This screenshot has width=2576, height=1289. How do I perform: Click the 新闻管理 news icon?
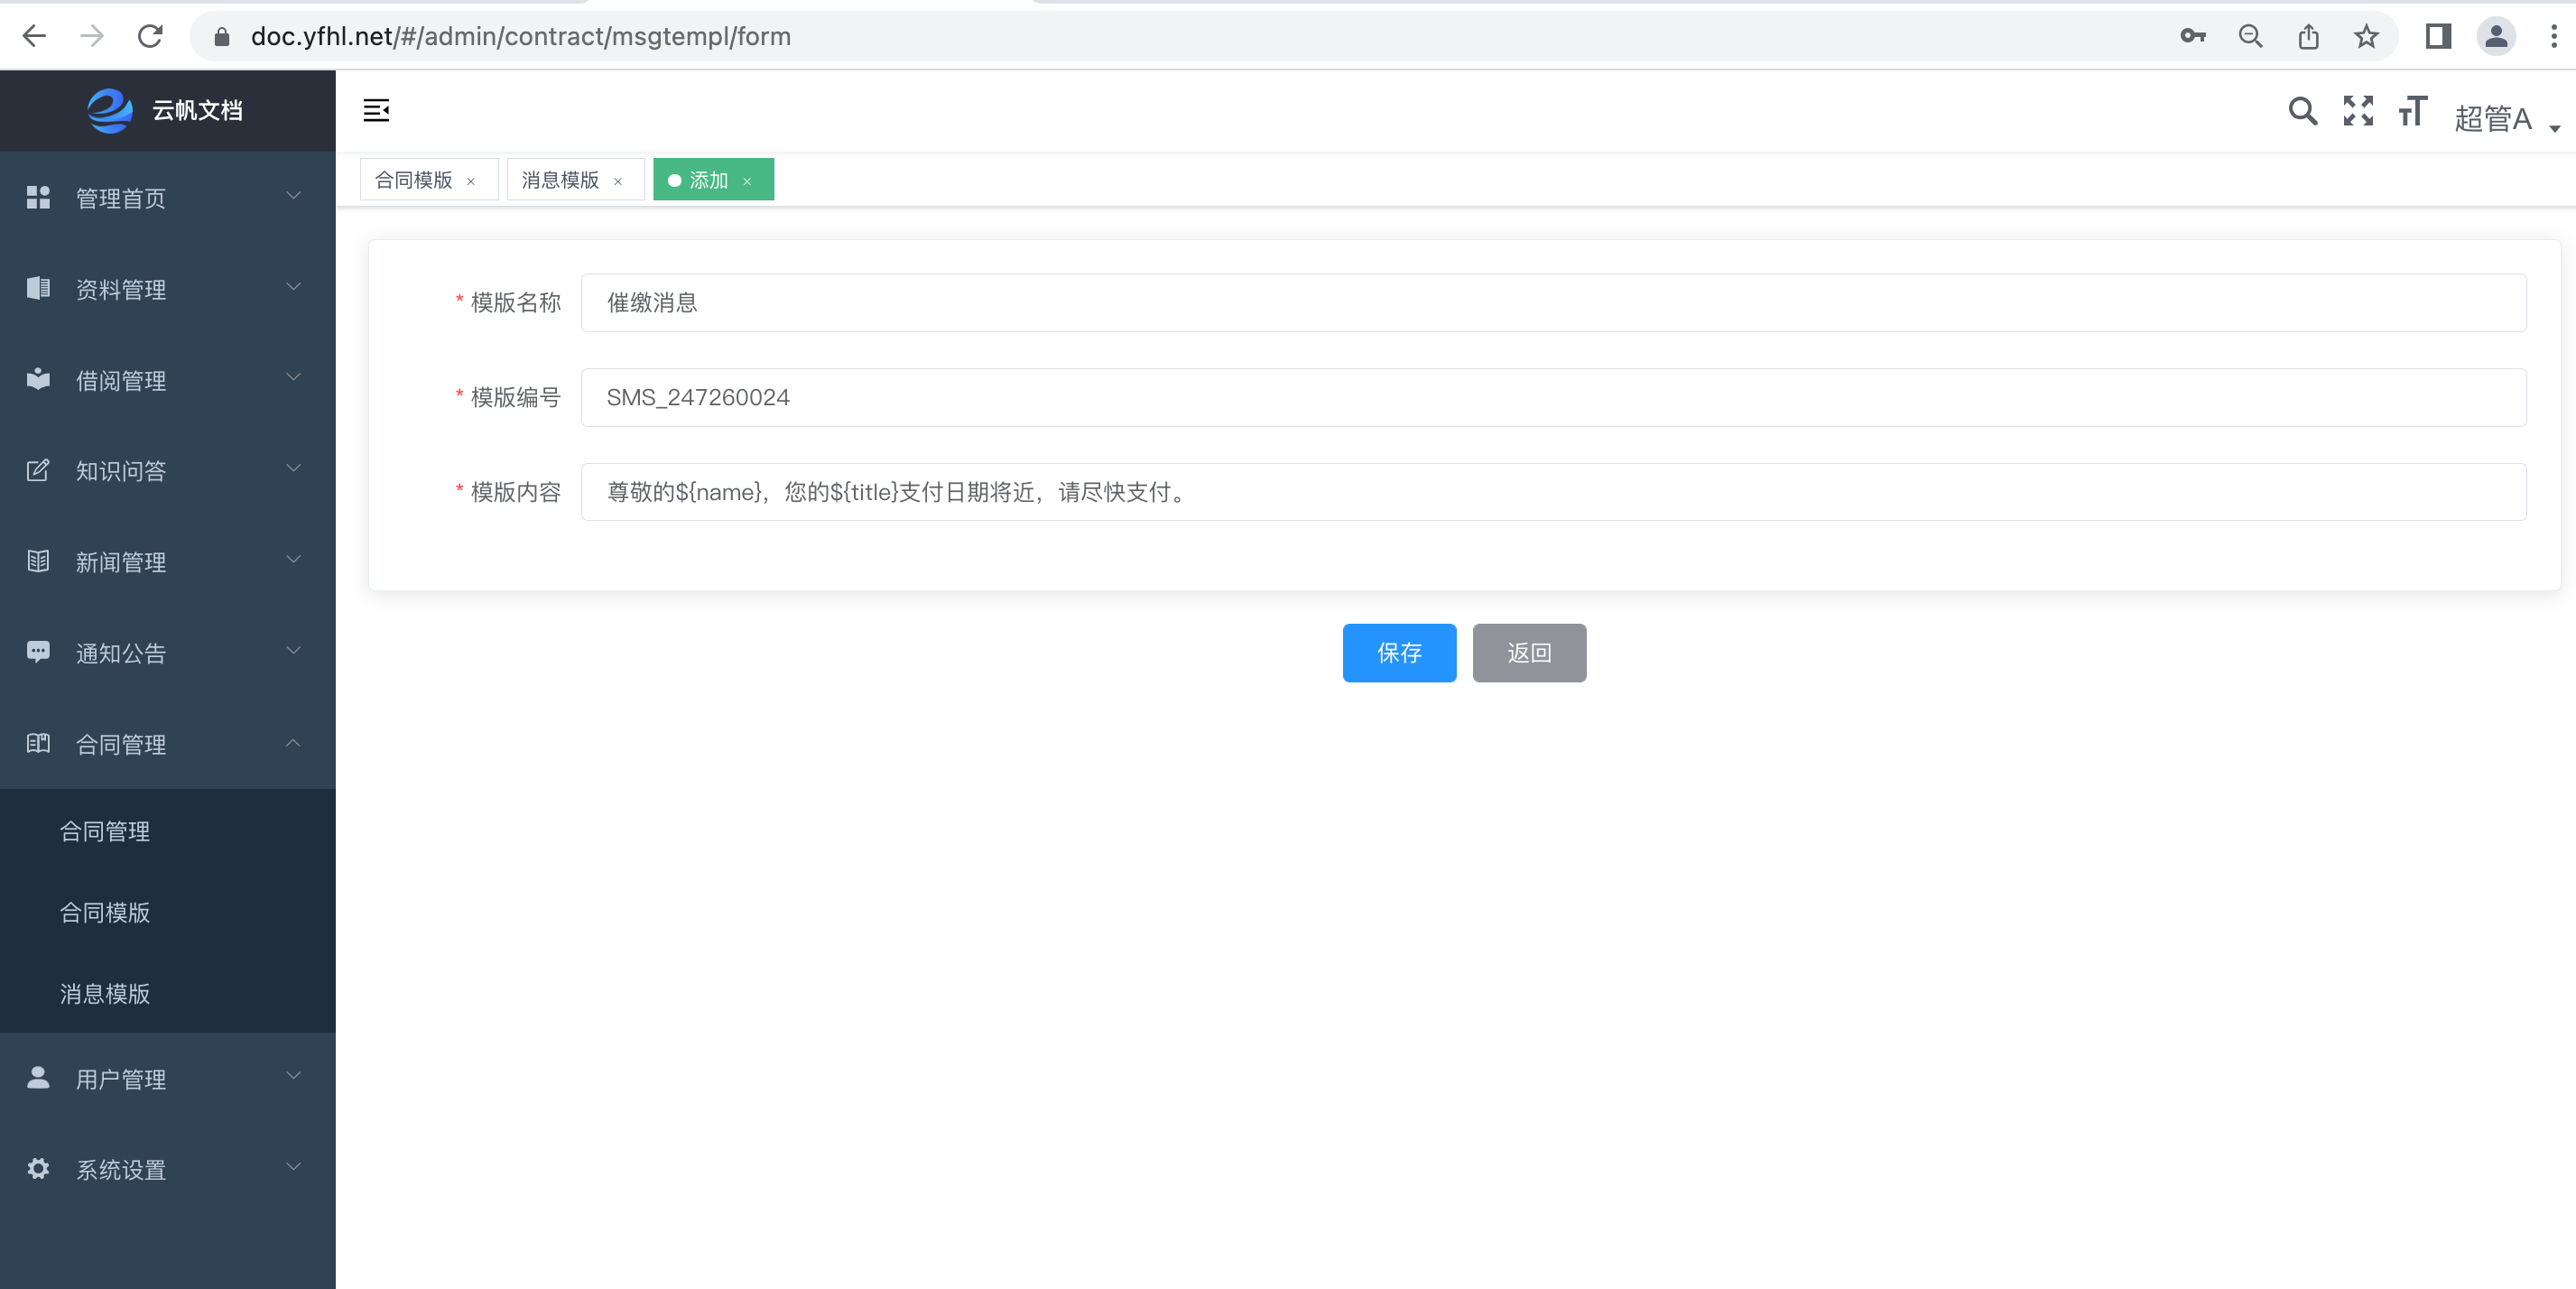(38, 561)
